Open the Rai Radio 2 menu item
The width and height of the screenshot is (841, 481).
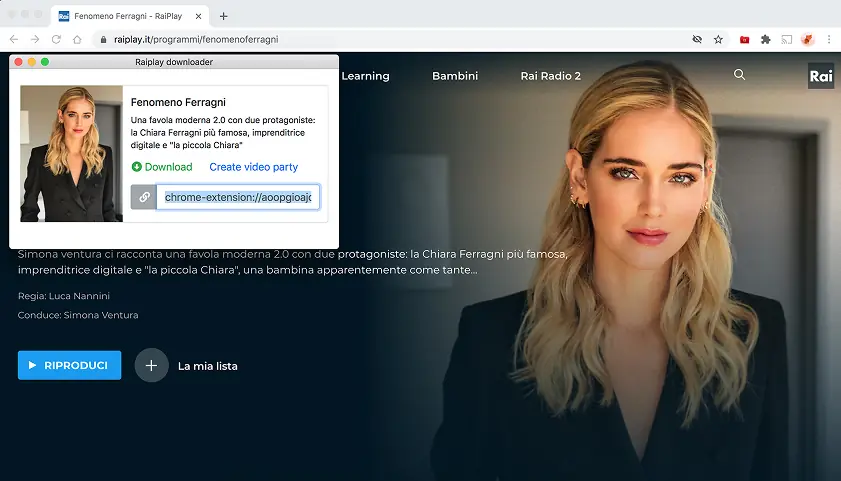tap(550, 76)
